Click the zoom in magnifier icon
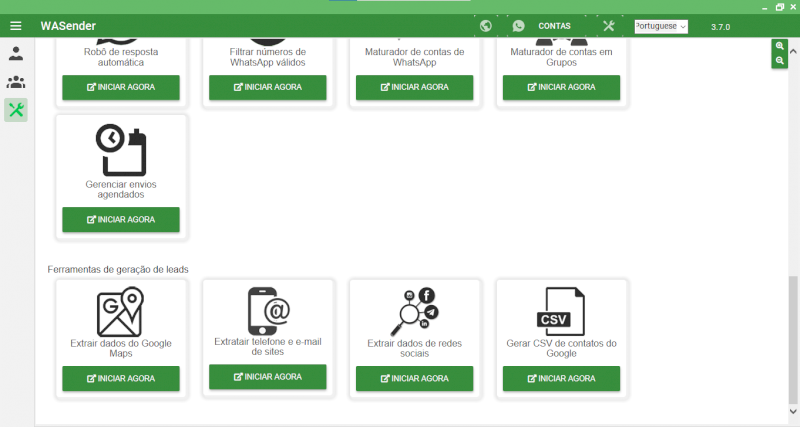Viewport: 800px width, 427px height. click(x=780, y=46)
